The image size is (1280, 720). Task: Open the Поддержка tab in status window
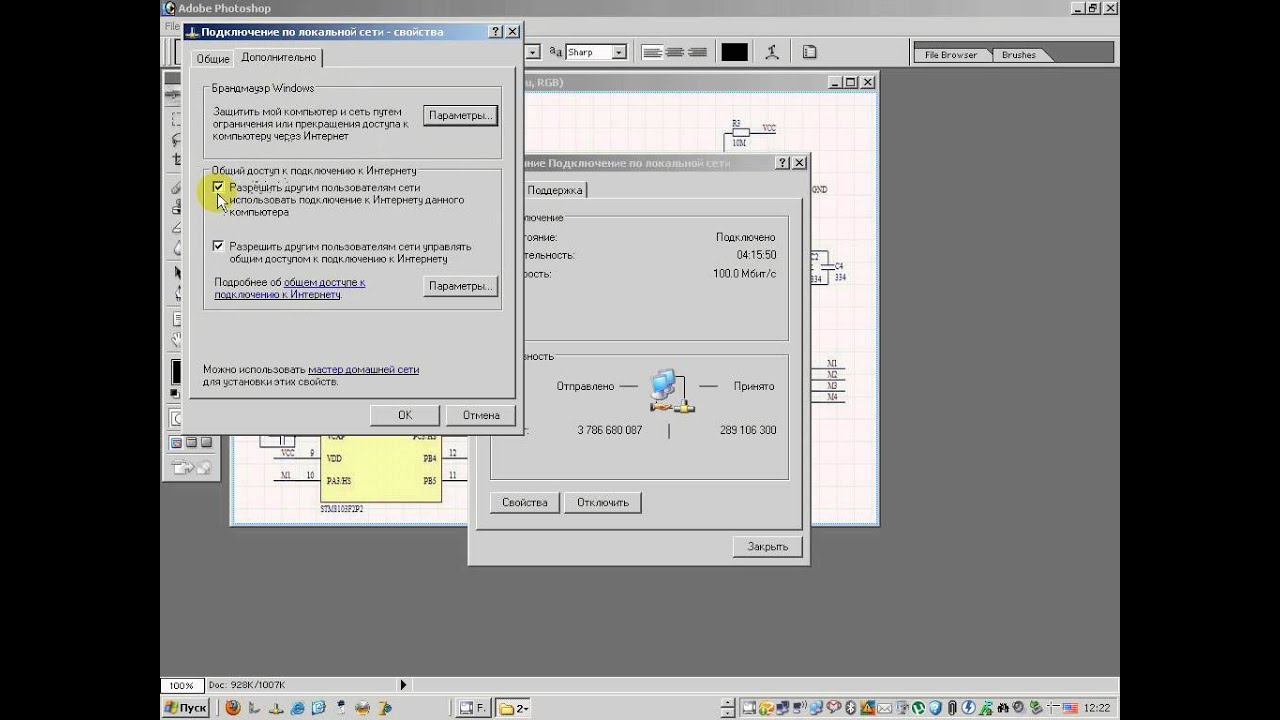[554, 190]
